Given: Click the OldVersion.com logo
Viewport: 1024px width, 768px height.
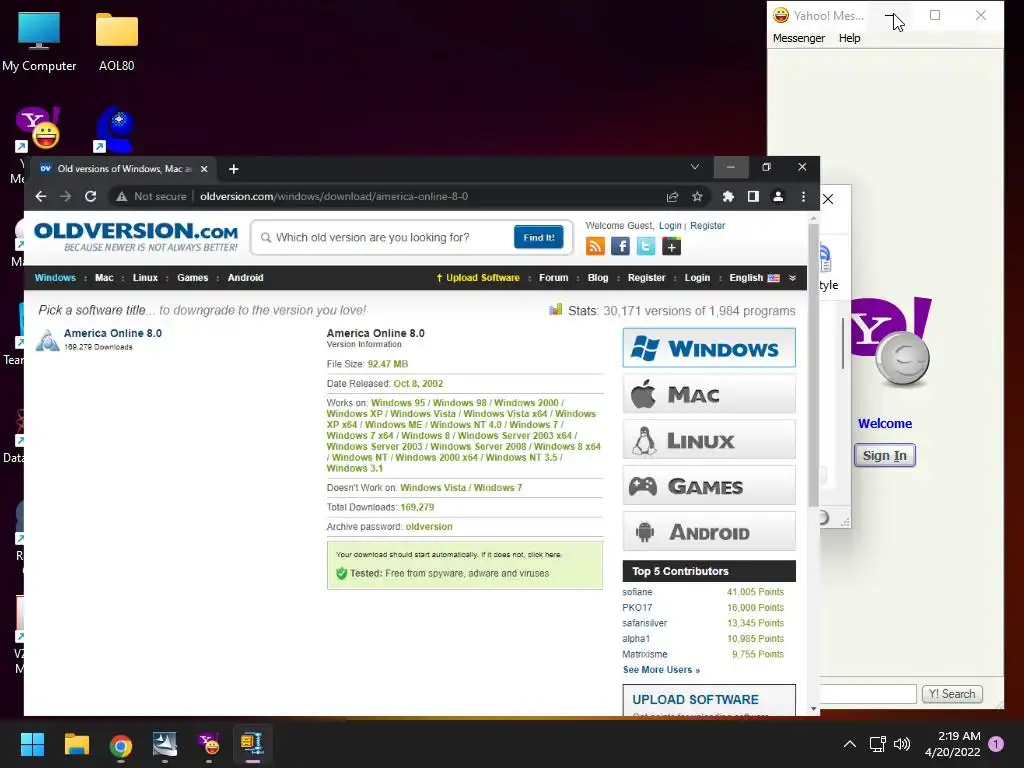Looking at the screenshot, I should tap(136, 237).
